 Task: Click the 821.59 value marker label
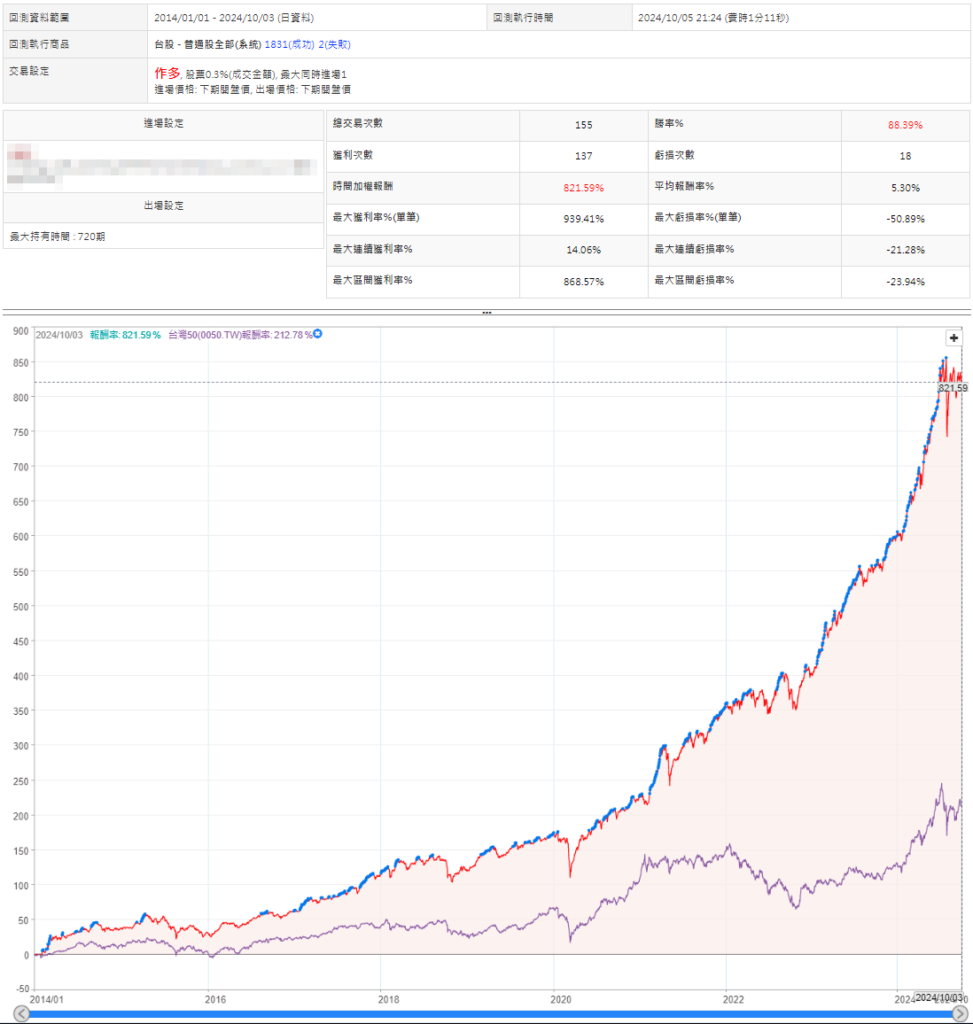click(x=954, y=387)
